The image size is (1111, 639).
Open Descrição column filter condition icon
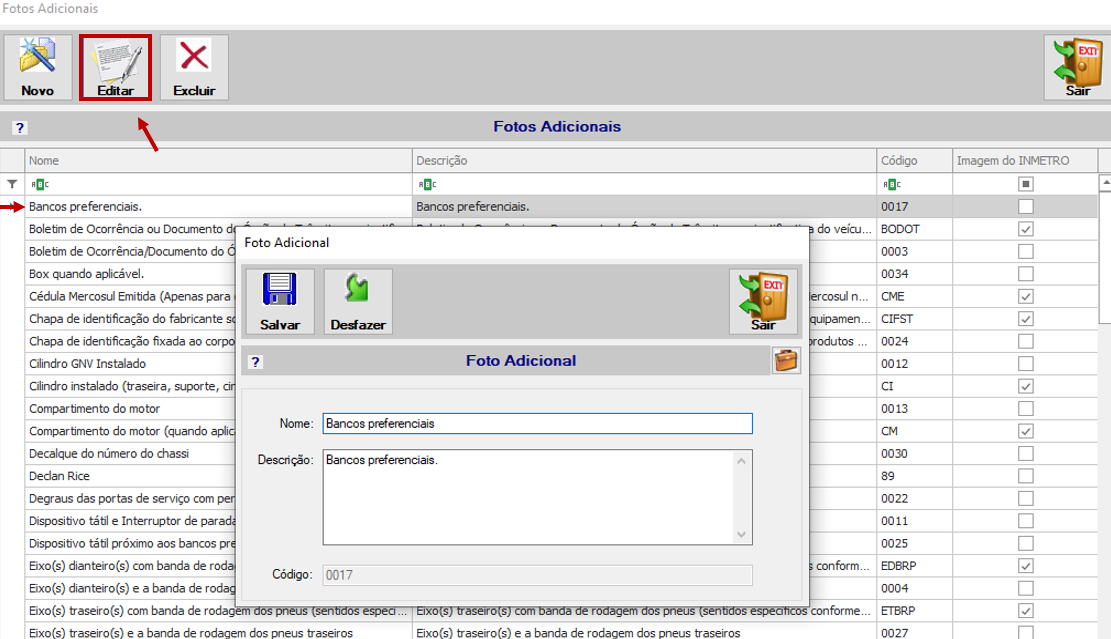point(427,184)
